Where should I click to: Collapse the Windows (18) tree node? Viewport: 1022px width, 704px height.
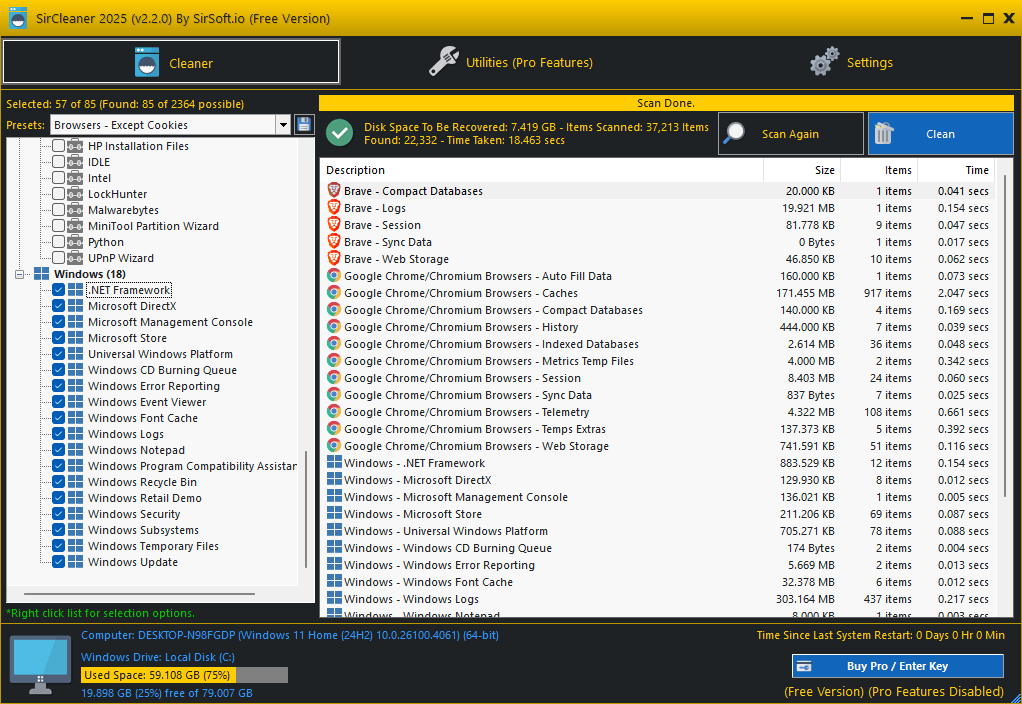pos(20,274)
